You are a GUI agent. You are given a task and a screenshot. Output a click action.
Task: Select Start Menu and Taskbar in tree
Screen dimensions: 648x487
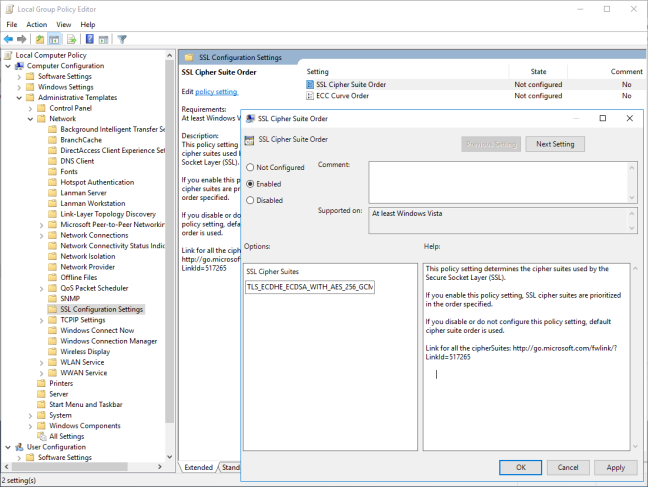click(x=86, y=404)
